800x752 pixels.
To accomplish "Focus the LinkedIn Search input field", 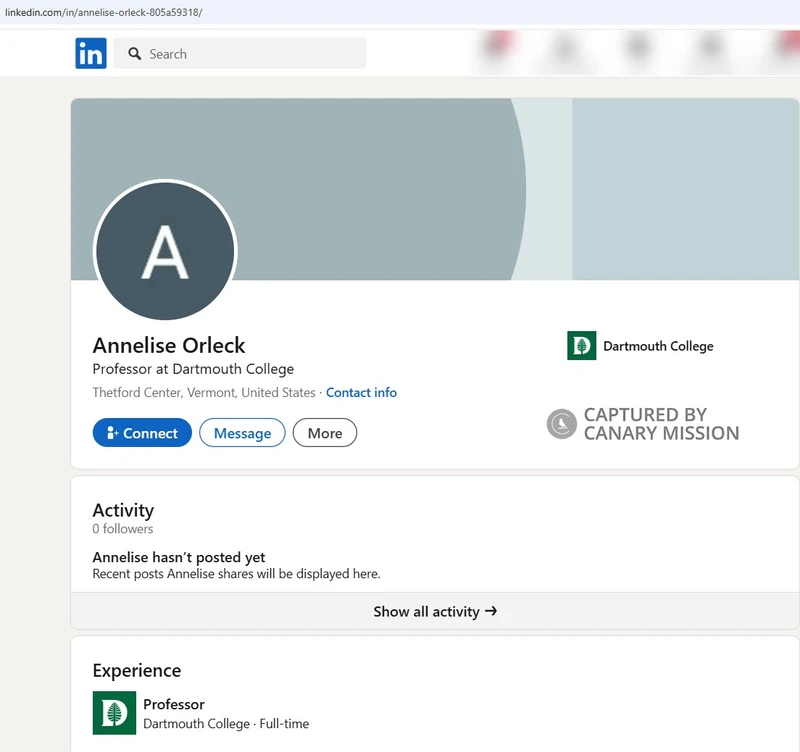I will coord(240,53).
